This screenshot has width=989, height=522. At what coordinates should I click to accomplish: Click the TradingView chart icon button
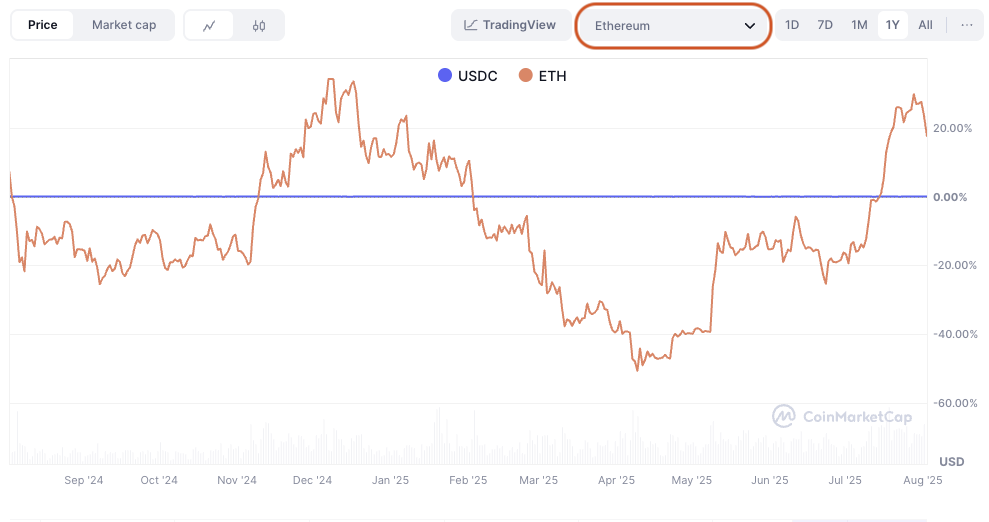click(511, 25)
